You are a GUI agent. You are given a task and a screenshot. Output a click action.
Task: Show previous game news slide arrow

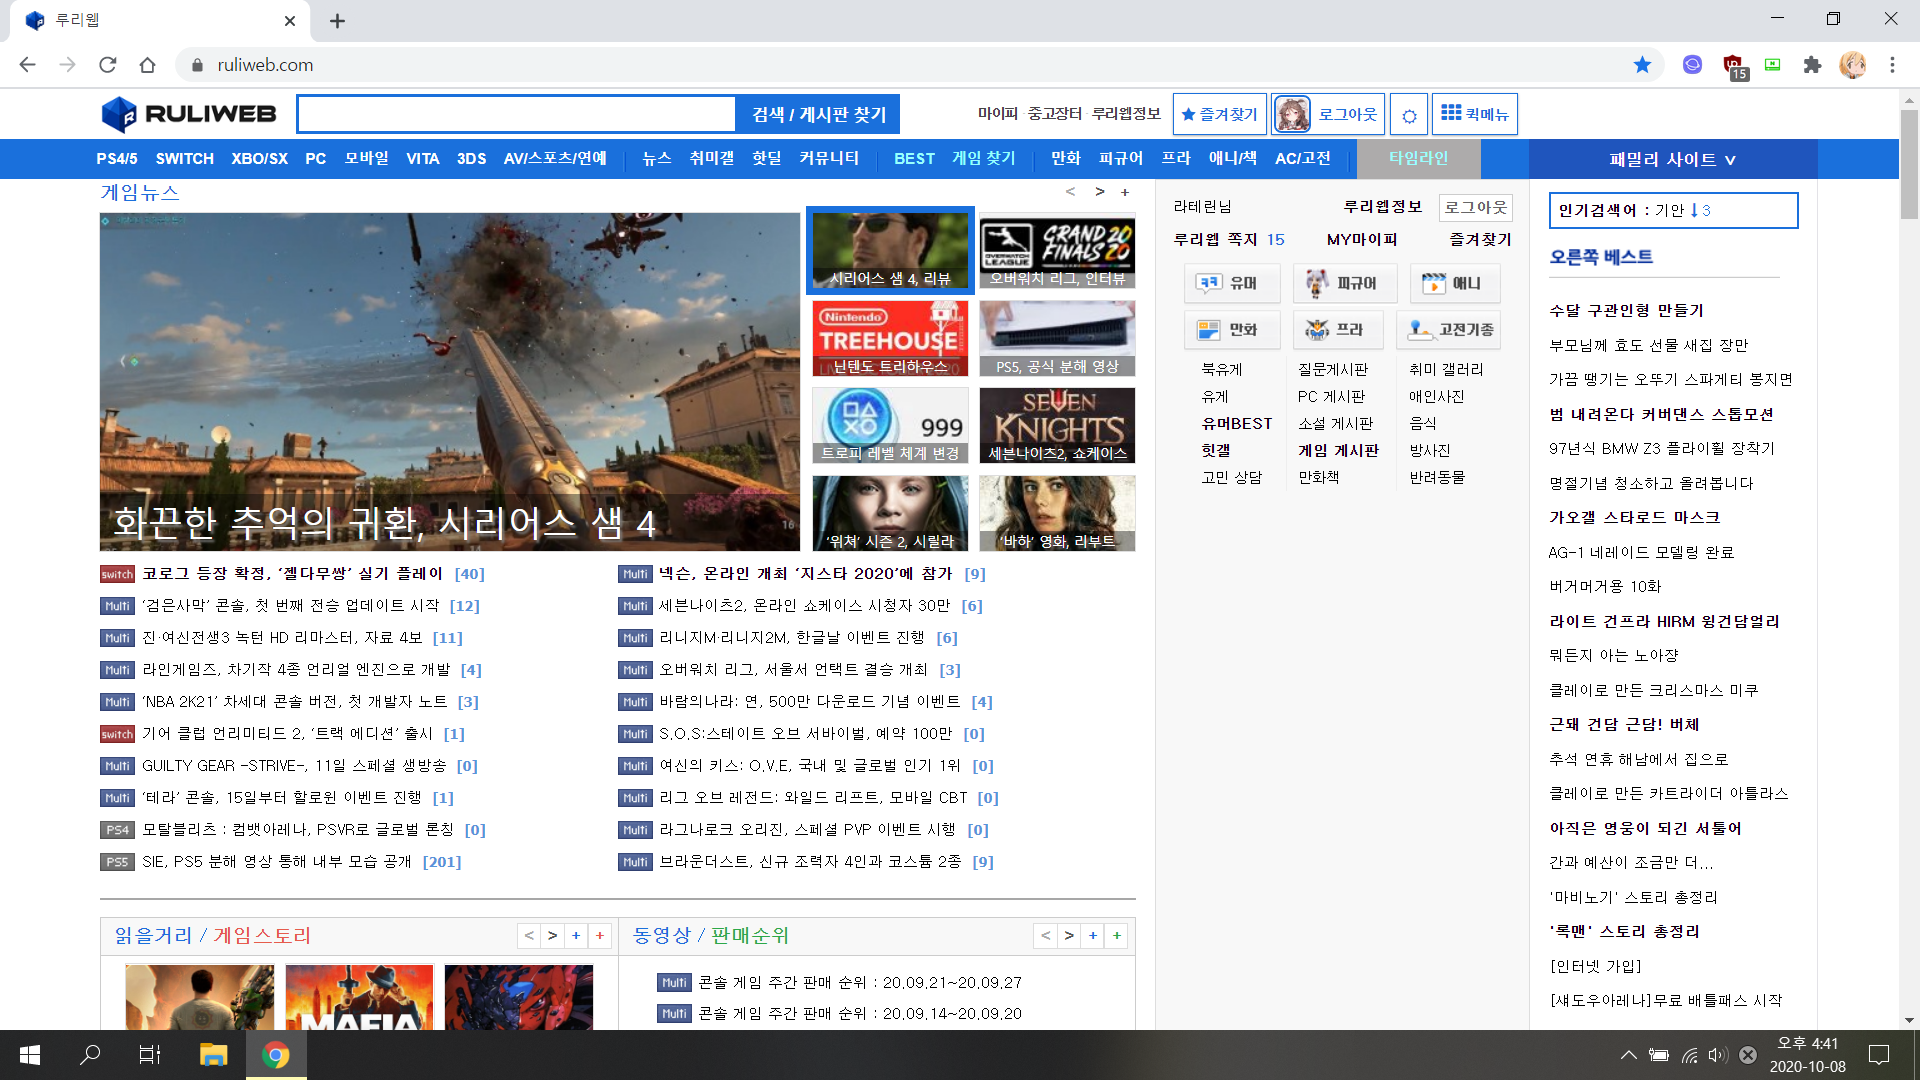[1070, 192]
